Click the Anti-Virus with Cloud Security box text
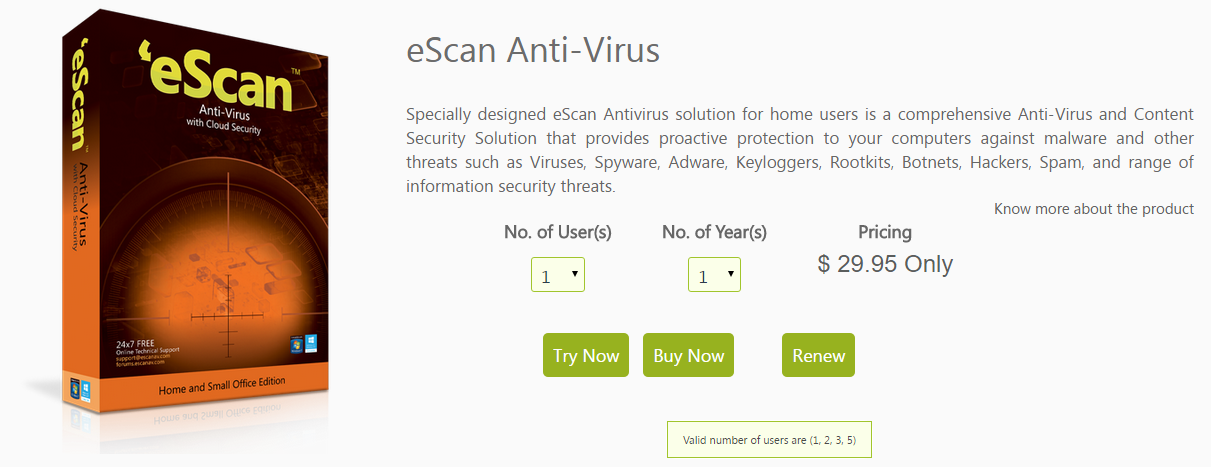The image size is (1211, 467). [x=222, y=116]
